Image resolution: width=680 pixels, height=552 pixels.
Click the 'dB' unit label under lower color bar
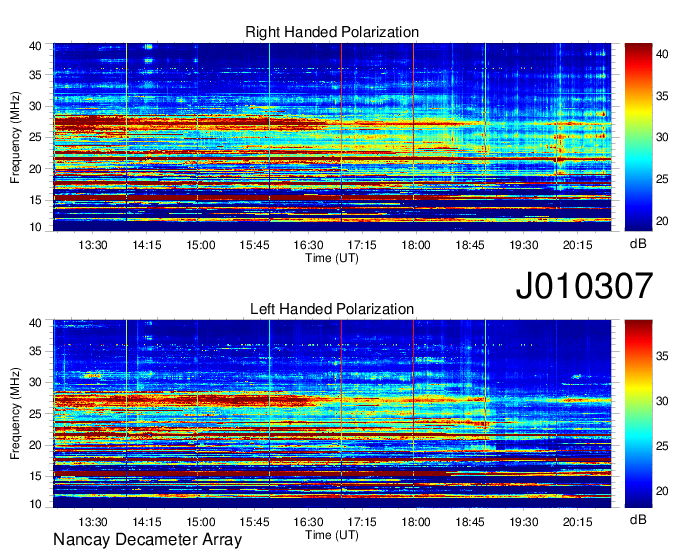[x=638, y=519]
